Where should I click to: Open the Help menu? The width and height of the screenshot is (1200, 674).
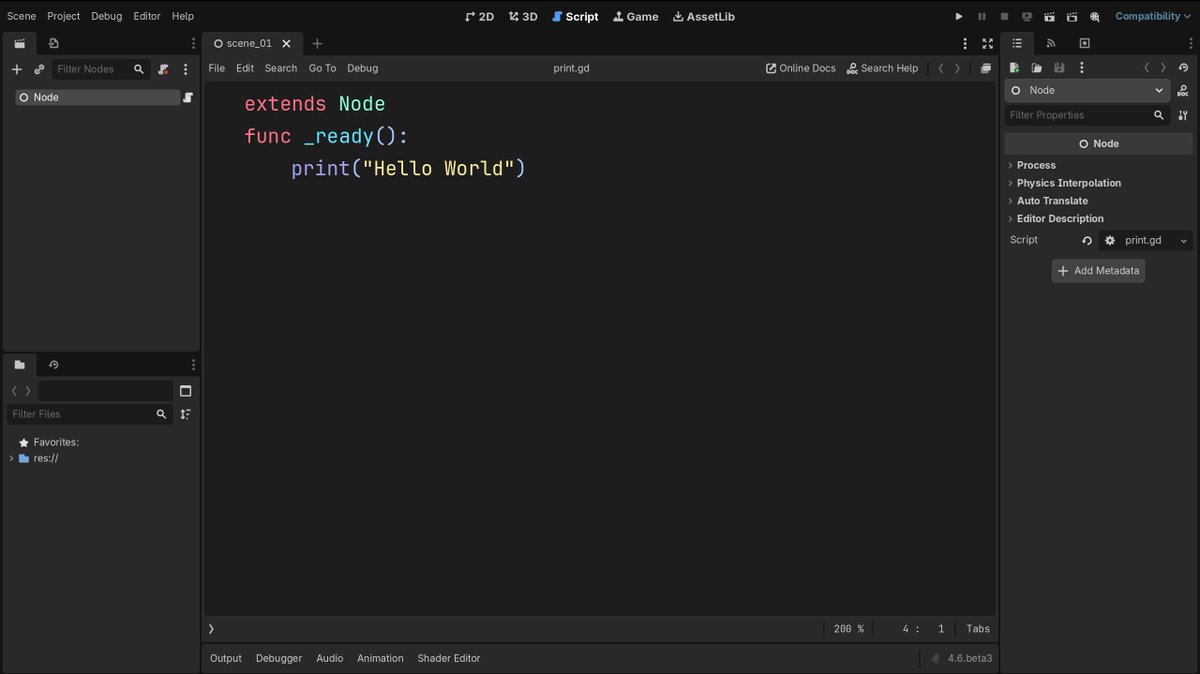pos(182,16)
